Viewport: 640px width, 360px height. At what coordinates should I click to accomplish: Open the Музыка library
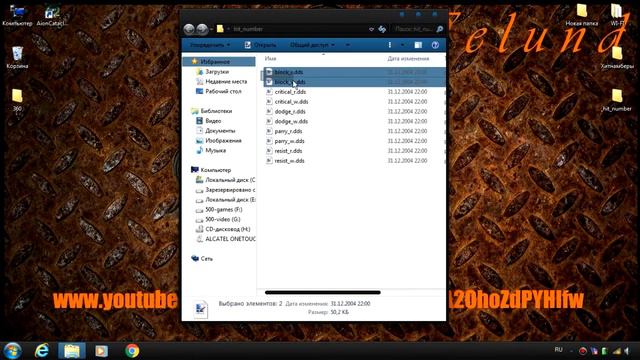point(215,150)
